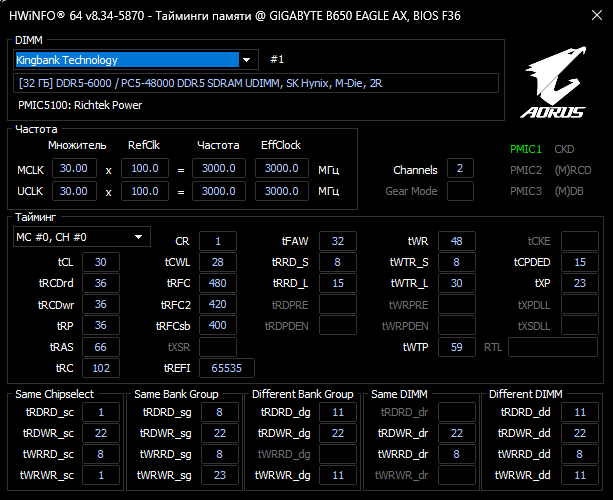The height and width of the screenshot is (500, 613).
Task: Click the tRFC value 480
Action: (218, 283)
